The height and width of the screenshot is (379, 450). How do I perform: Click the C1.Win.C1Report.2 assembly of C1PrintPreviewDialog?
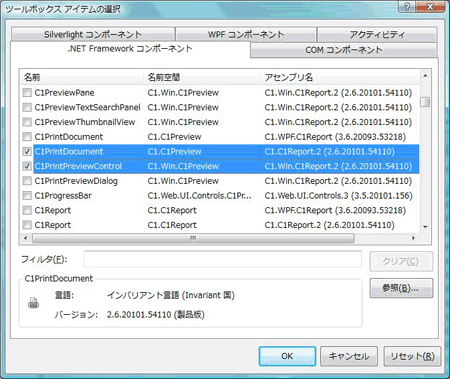pyautogui.click(x=338, y=181)
